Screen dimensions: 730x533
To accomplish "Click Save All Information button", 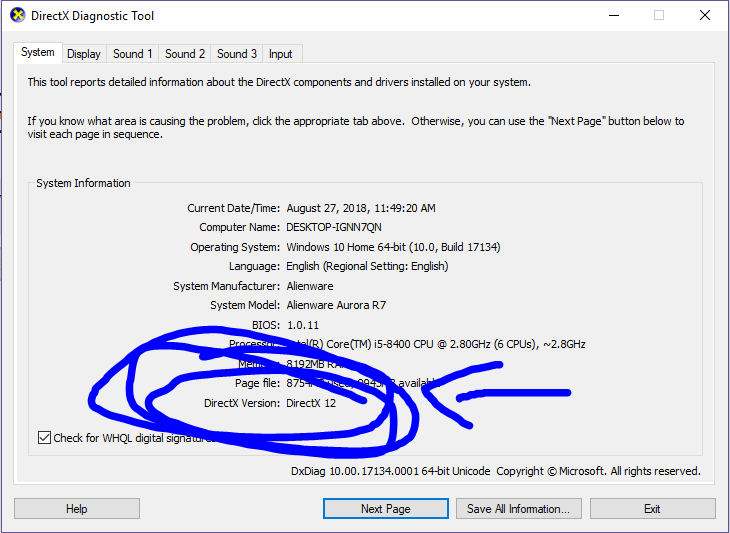I will point(519,508).
